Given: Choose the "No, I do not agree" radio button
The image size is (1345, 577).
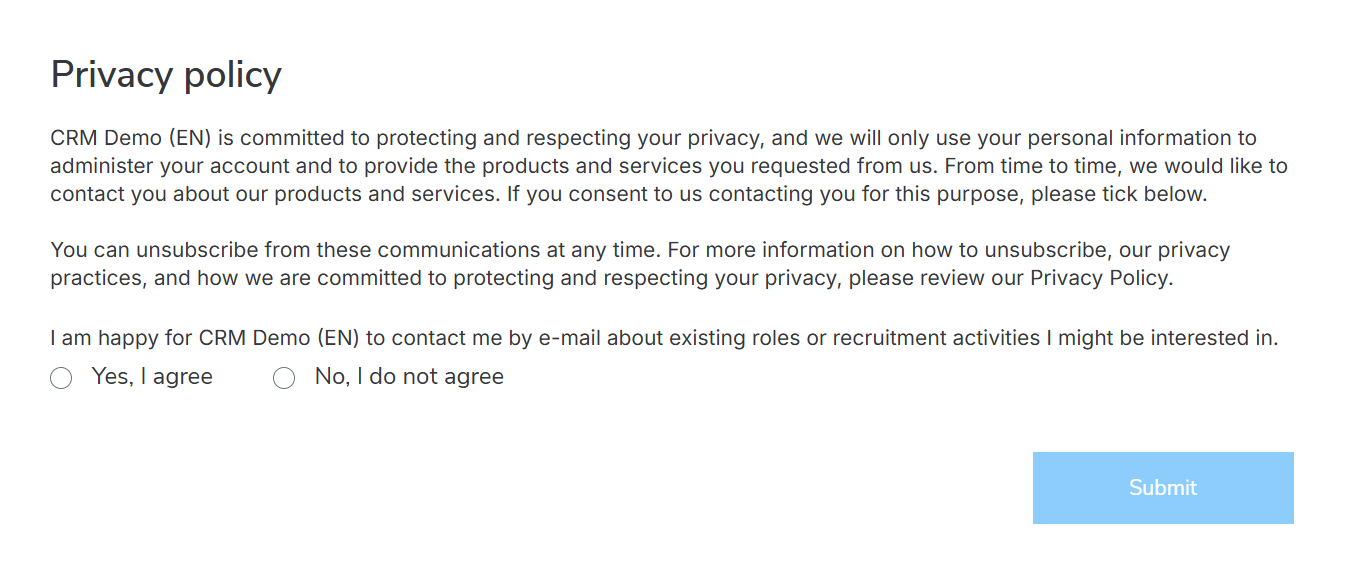Looking at the screenshot, I should click(284, 378).
